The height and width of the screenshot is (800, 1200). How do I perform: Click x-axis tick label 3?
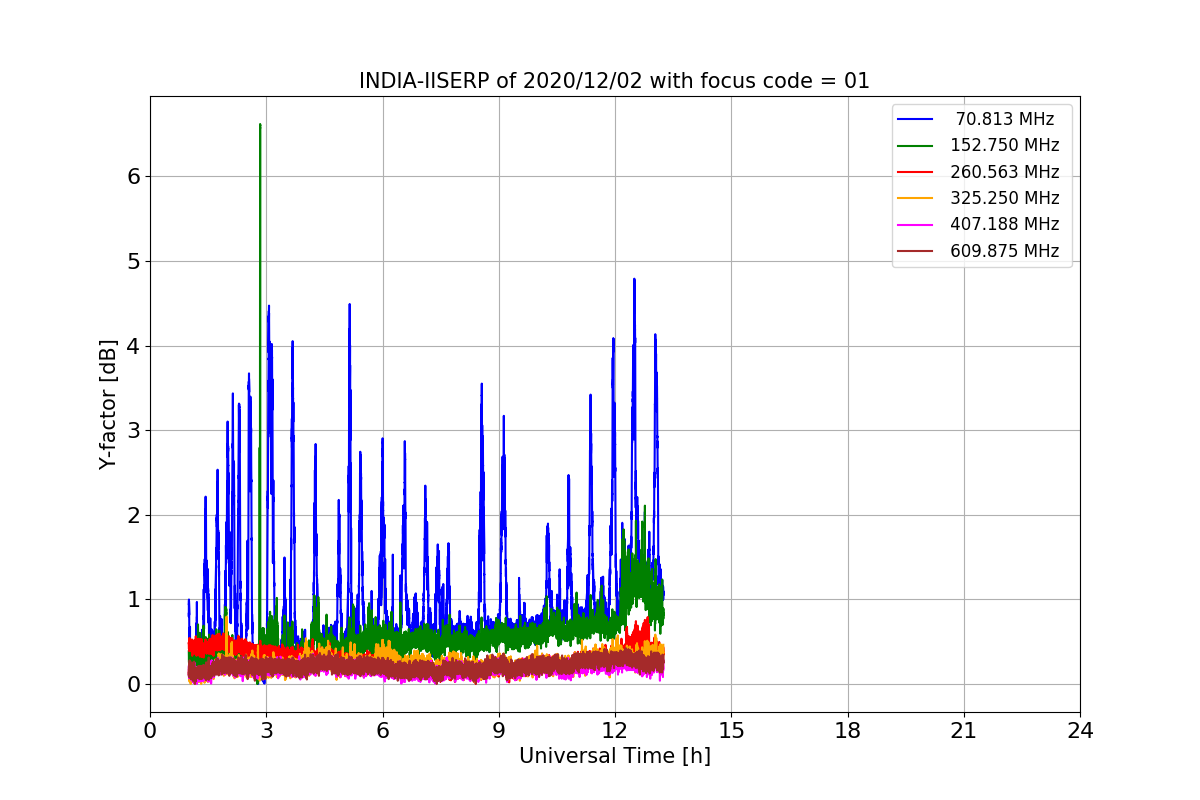point(266,731)
